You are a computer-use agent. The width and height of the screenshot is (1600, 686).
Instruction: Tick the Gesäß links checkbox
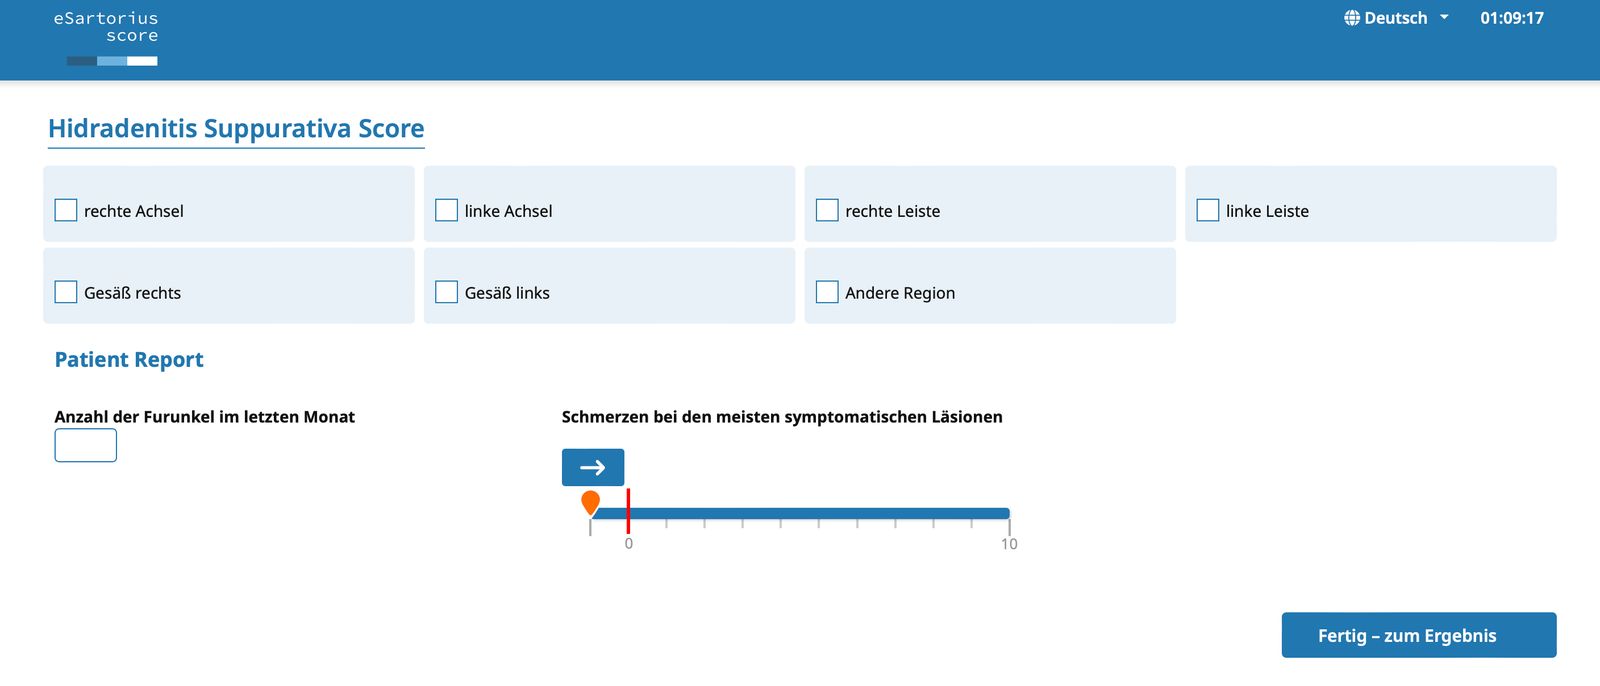[x=447, y=292]
